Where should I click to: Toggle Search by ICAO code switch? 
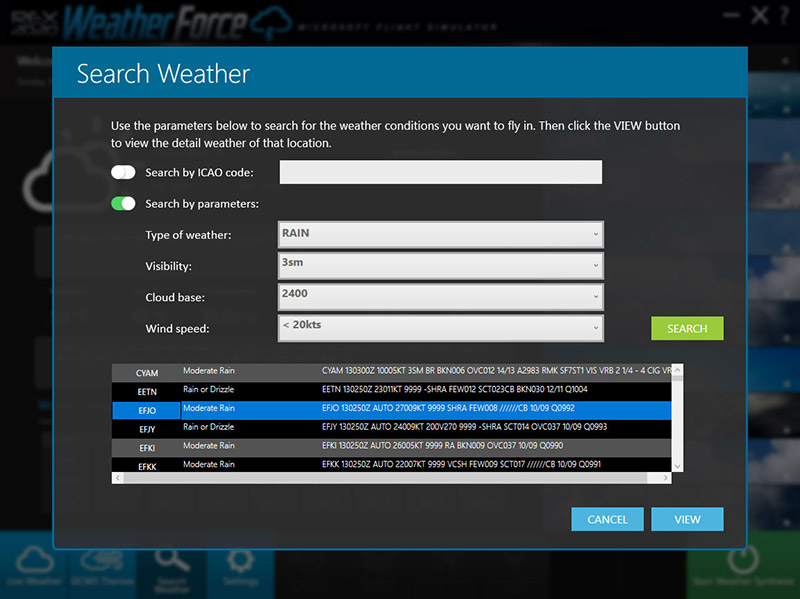point(123,172)
